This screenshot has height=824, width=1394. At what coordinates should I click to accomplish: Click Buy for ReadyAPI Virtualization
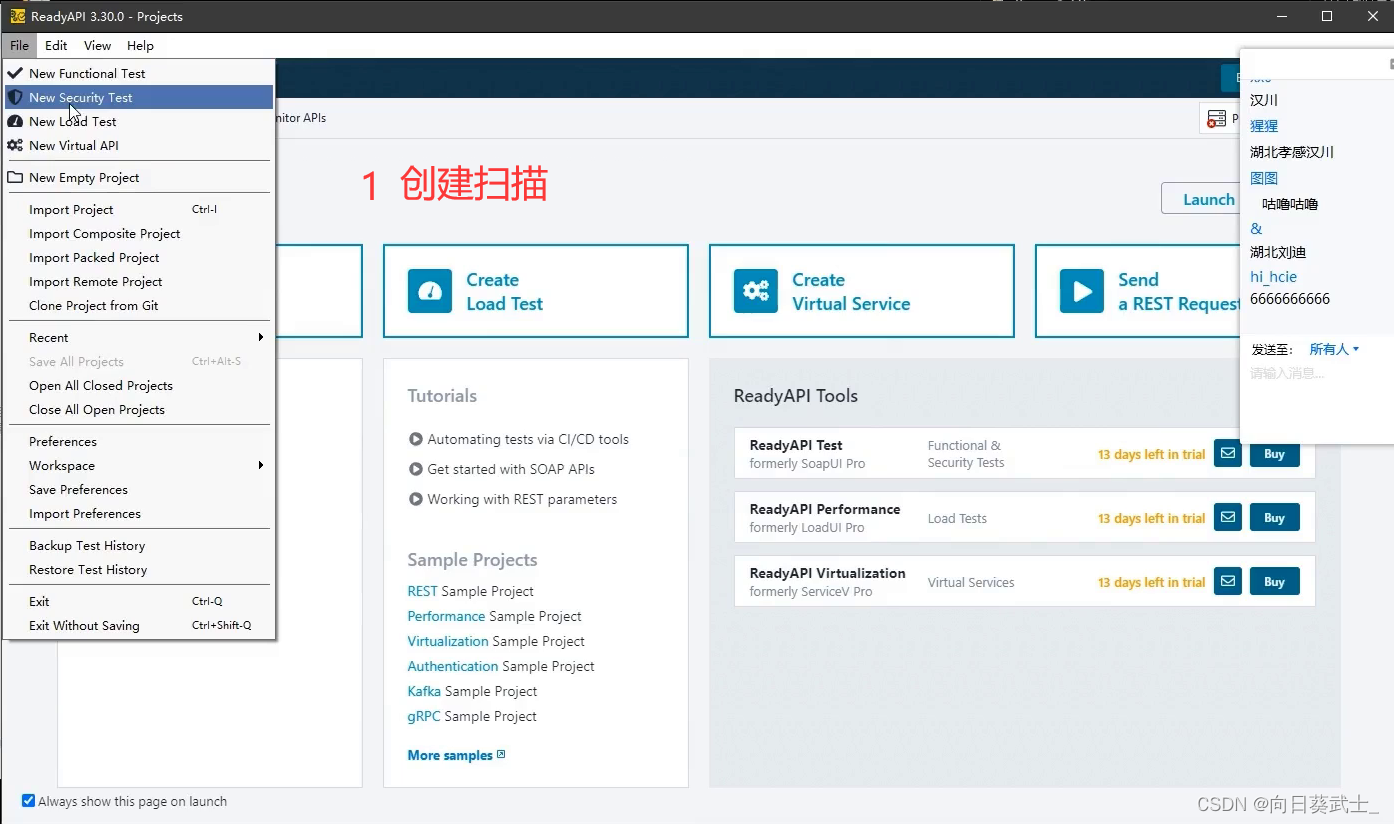1274,581
